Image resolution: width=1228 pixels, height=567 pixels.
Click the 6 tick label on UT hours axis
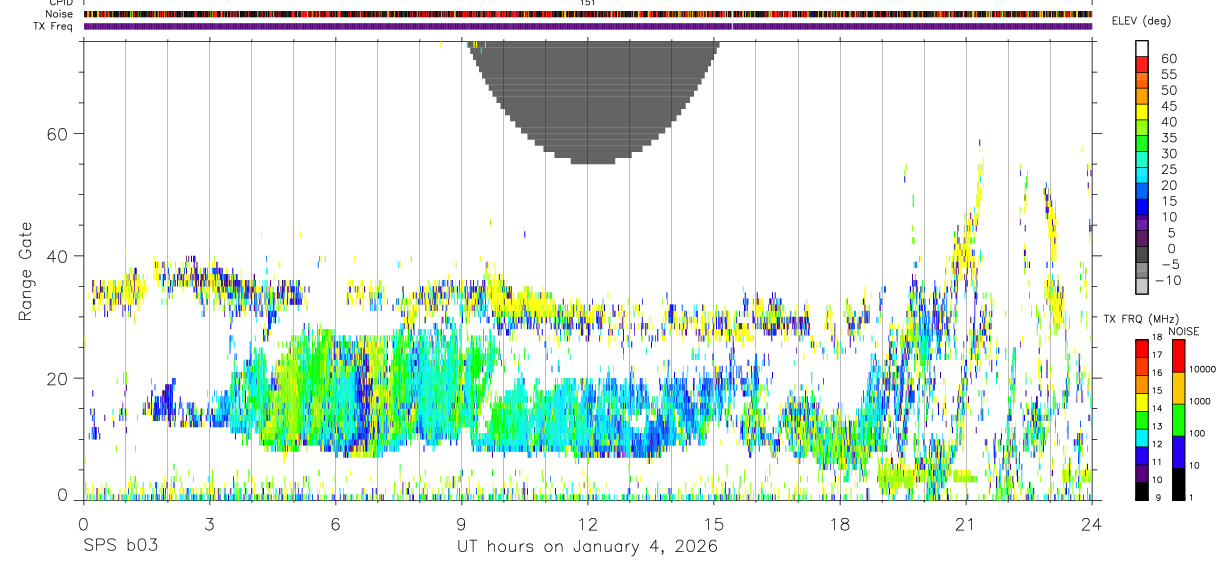pyautogui.click(x=335, y=523)
